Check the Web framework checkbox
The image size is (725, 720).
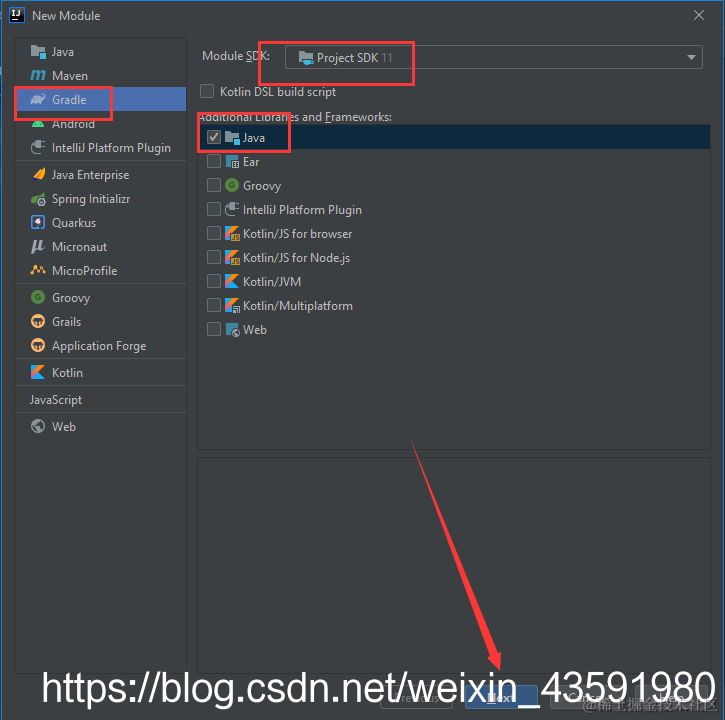[x=214, y=329]
